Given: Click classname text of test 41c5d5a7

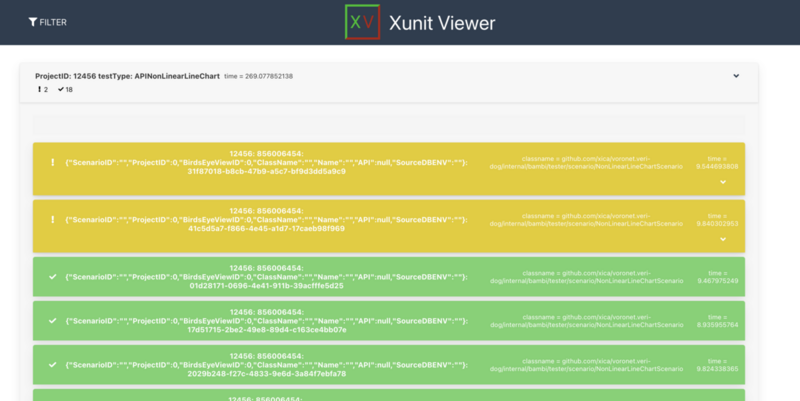Looking at the screenshot, I should click(586, 219).
